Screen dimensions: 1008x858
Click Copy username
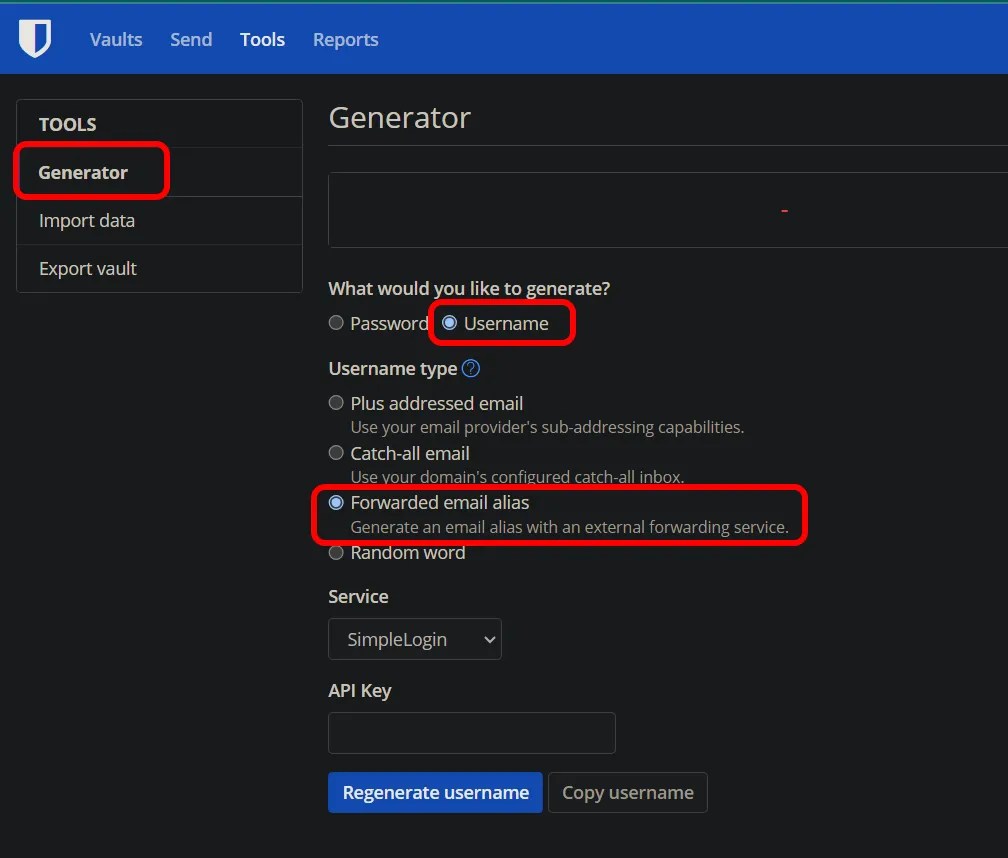(x=627, y=792)
